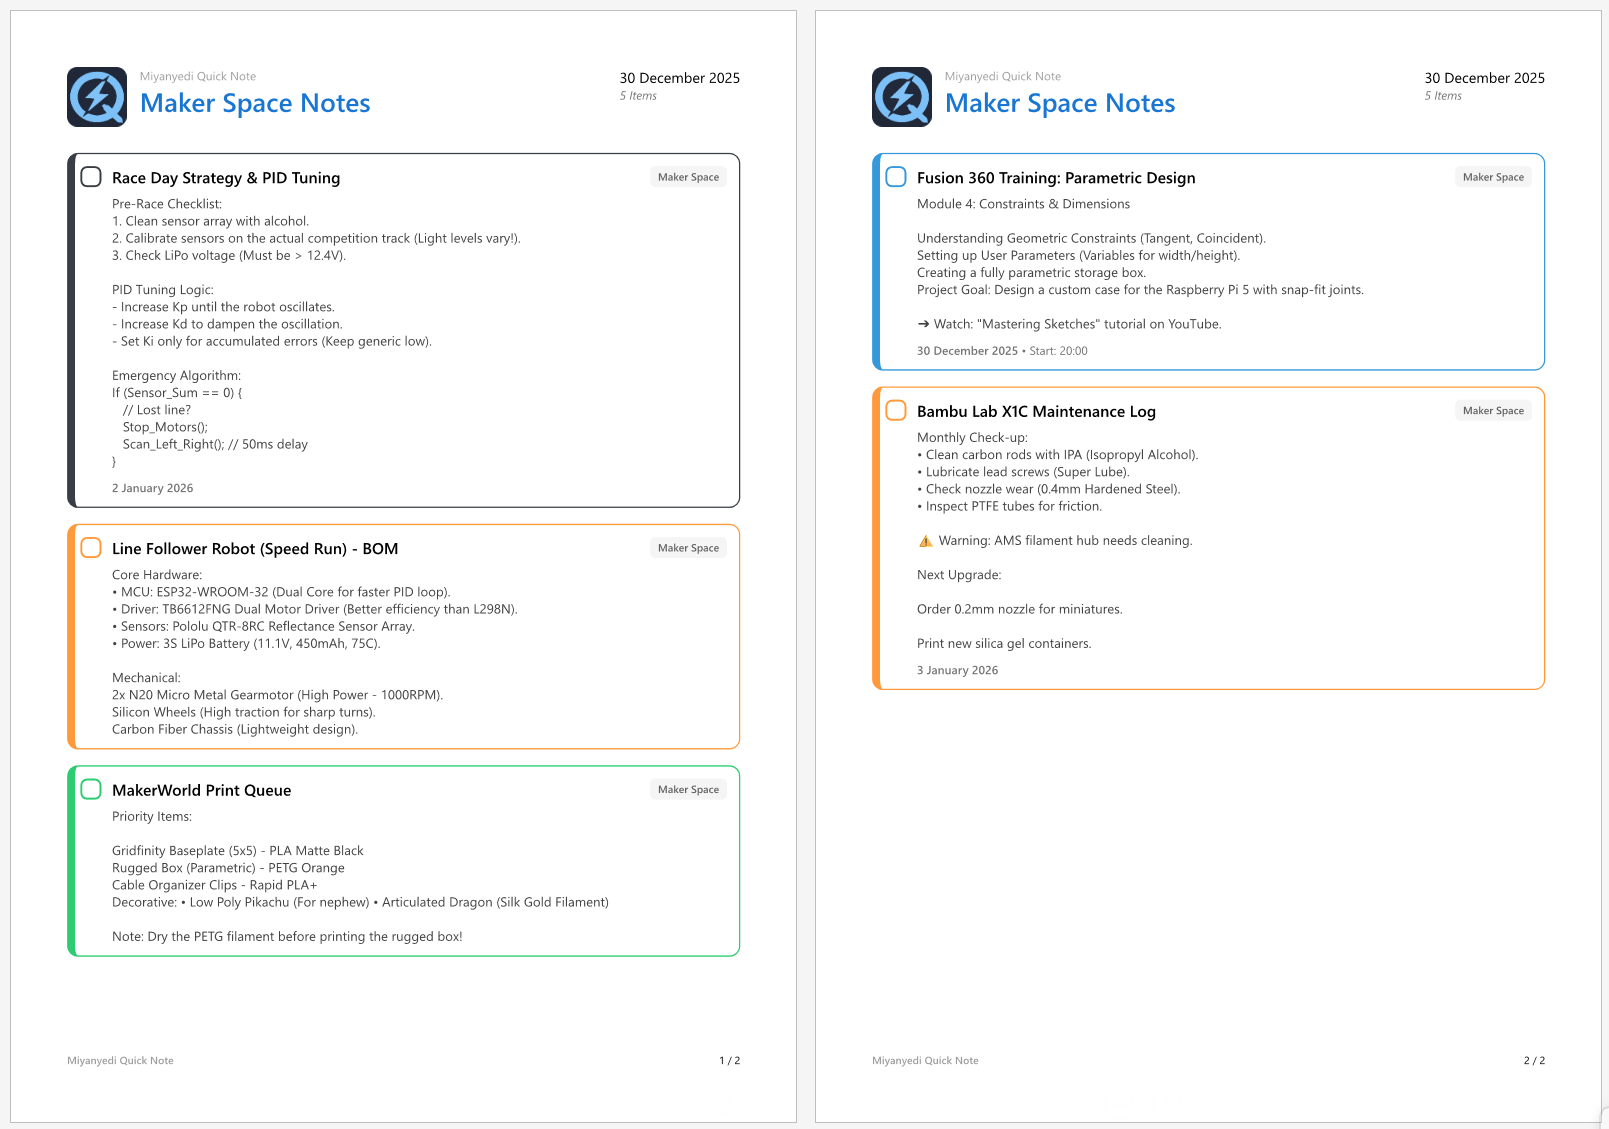
Task: Click the "1 / 2" page number
Action: point(730,1060)
